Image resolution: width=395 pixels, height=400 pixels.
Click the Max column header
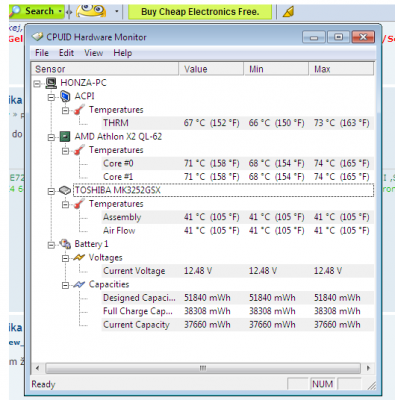pyautogui.click(x=341, y=69)
